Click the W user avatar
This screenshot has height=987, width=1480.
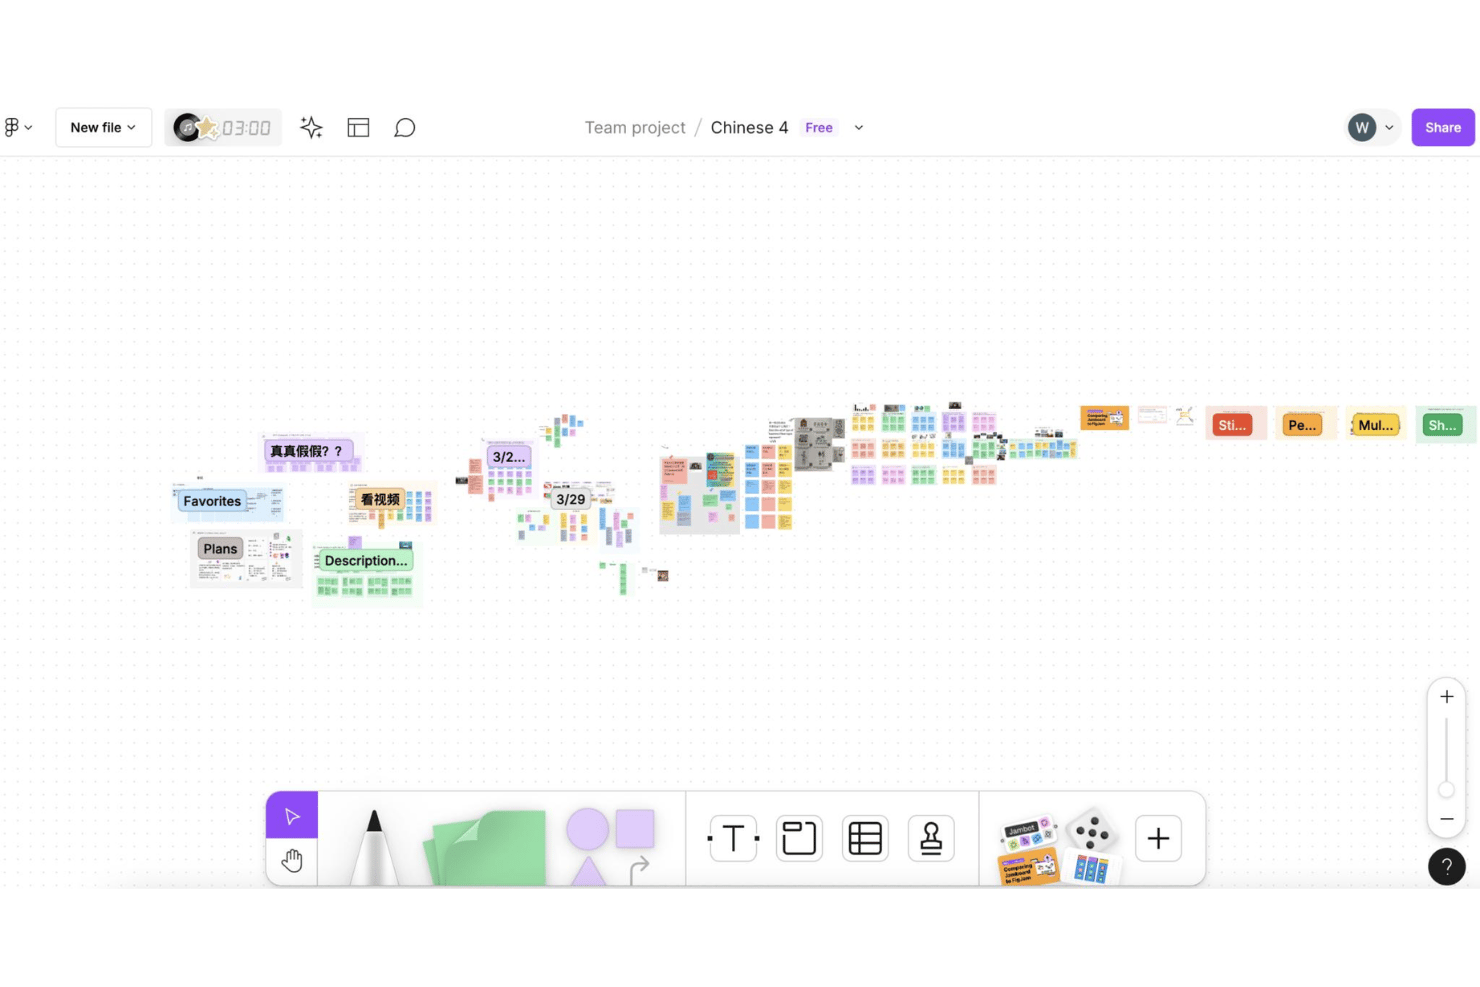click(1361, 127)
